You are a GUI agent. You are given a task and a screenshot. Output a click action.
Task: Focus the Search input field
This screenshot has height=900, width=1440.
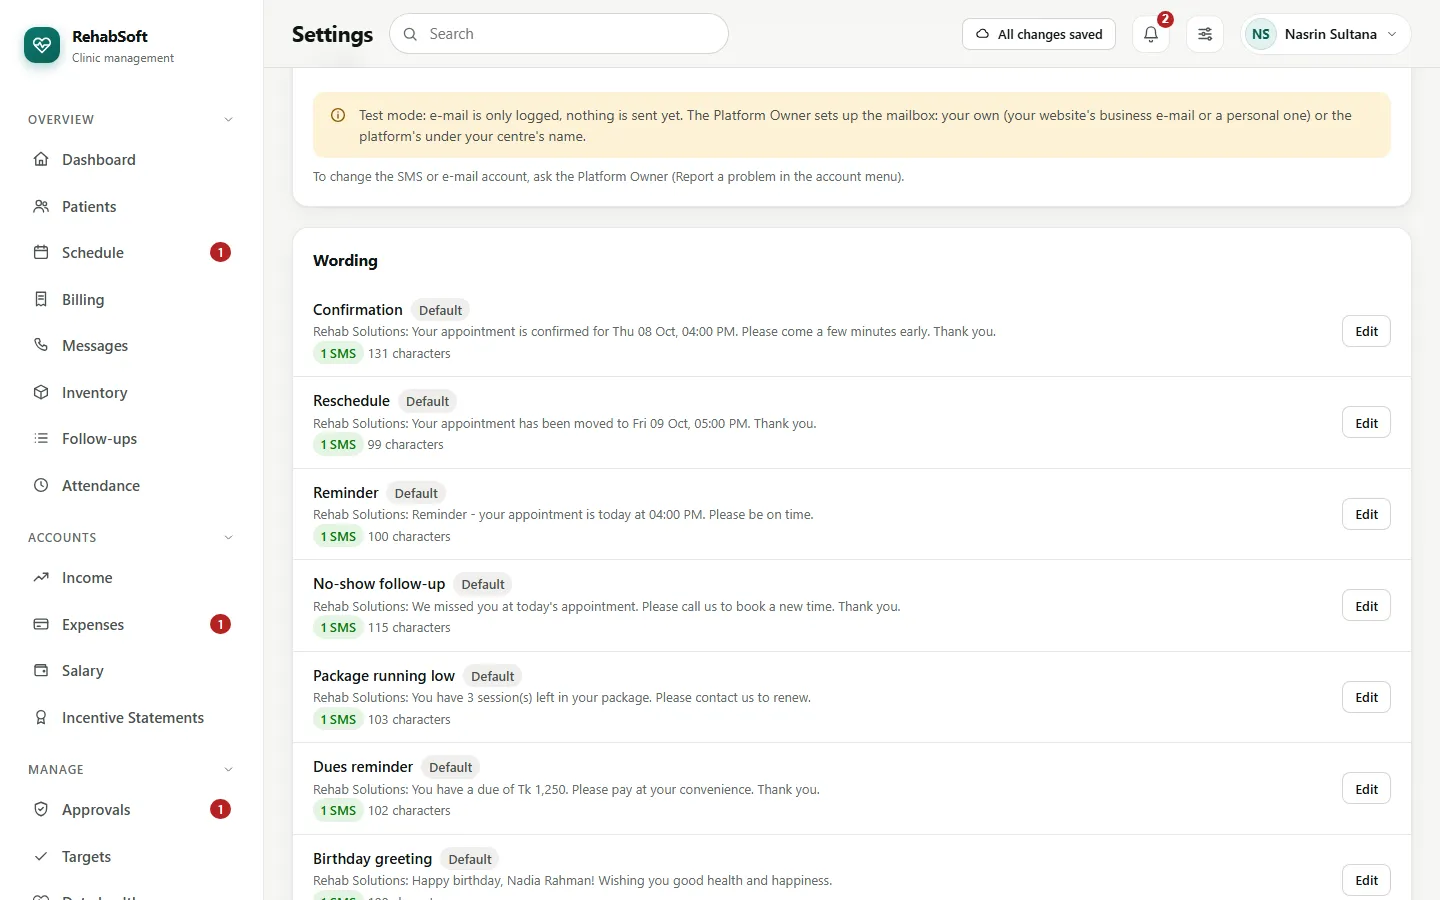click(559, 34)
